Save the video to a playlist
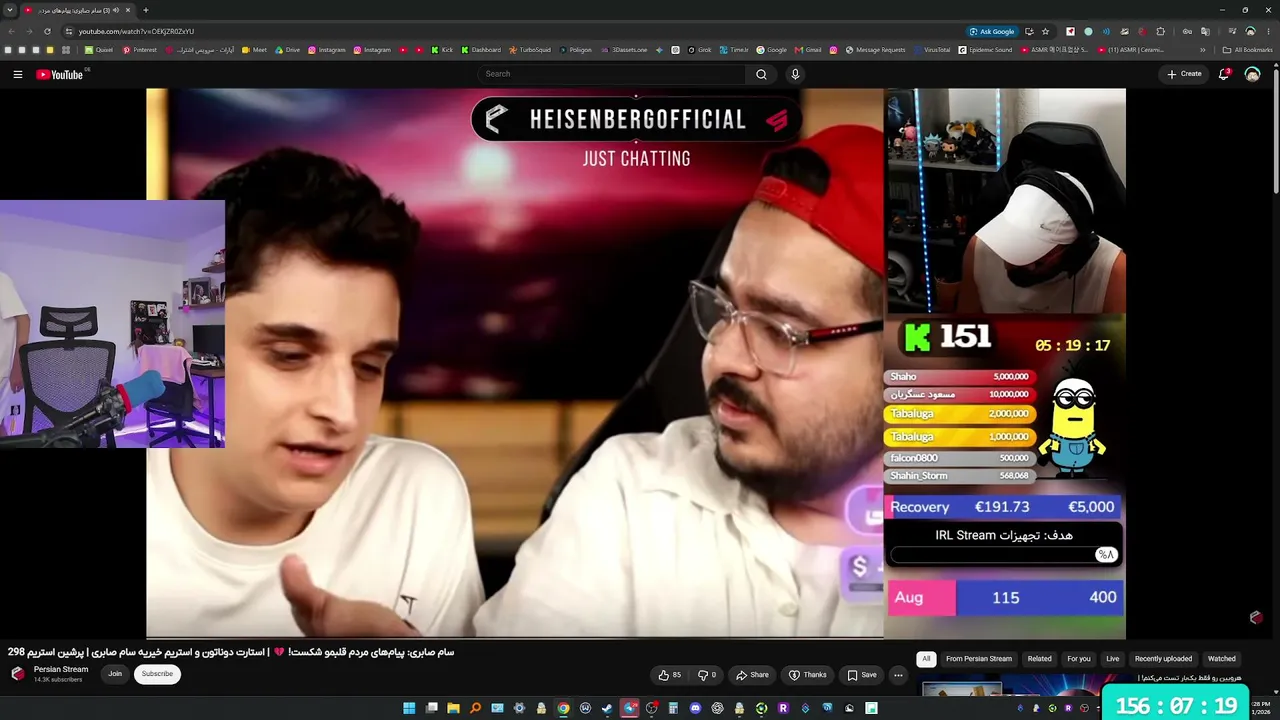The width and height of the screenshot is (1280, 720). (861, 675)
